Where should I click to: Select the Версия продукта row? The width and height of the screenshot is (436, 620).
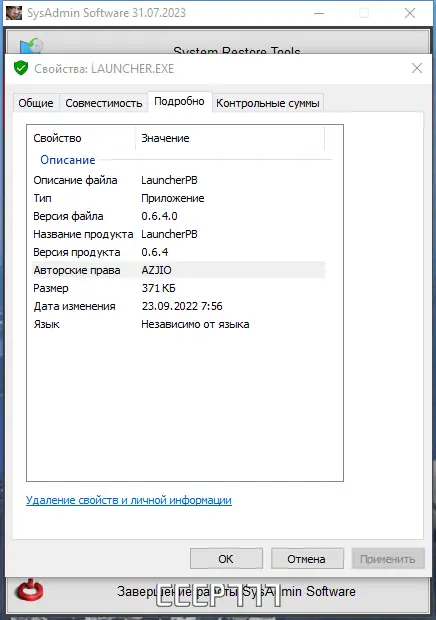pos(178,252)
